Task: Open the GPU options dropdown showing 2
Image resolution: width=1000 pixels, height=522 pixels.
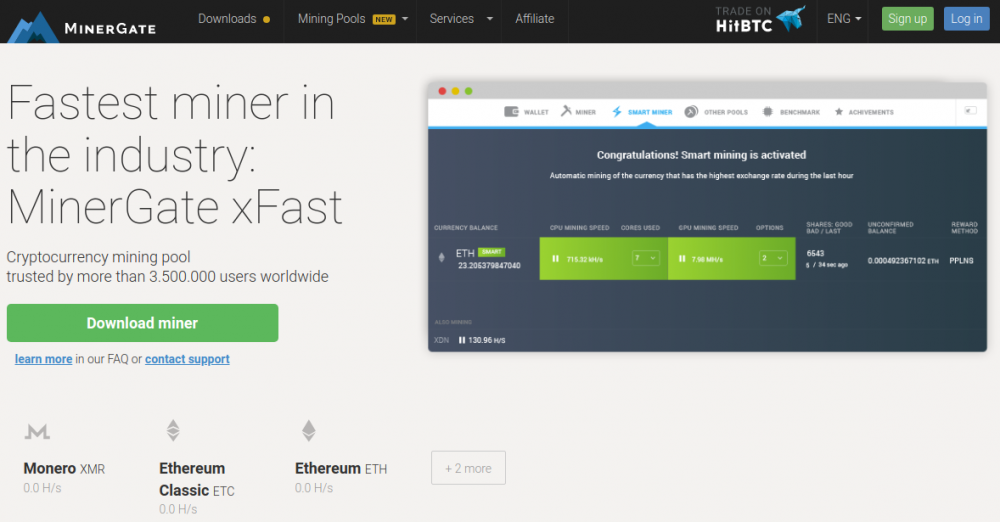Action: [x=773, y=258]
